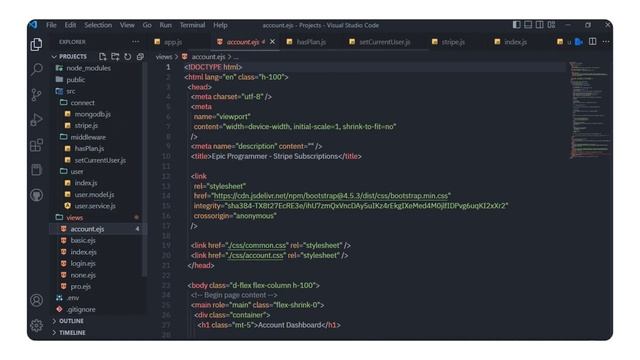Screen dimensions: 640x360
Task: Open the Selection menu
Action: (x=98, y=25)
